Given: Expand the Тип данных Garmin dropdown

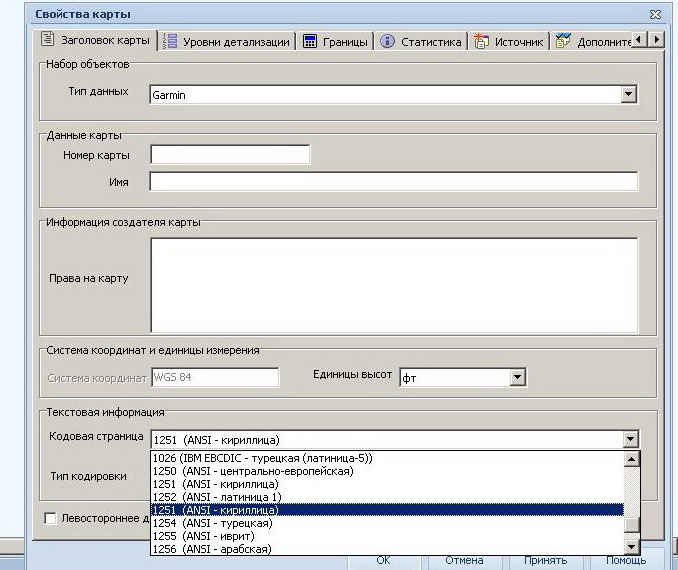Looking at the screenshot, I should click(x=628, y=95).
